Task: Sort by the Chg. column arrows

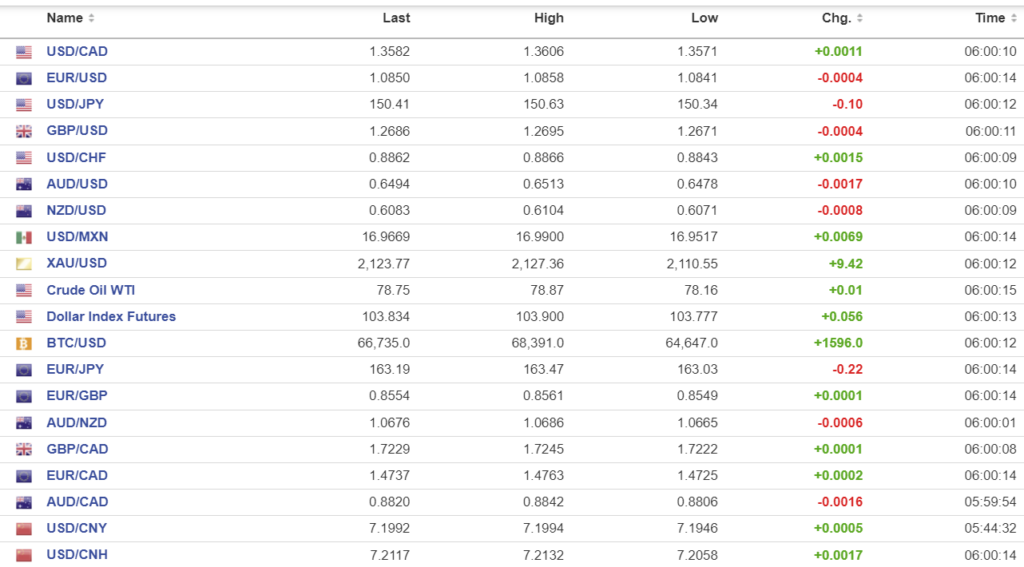Action: coord(860,19)
